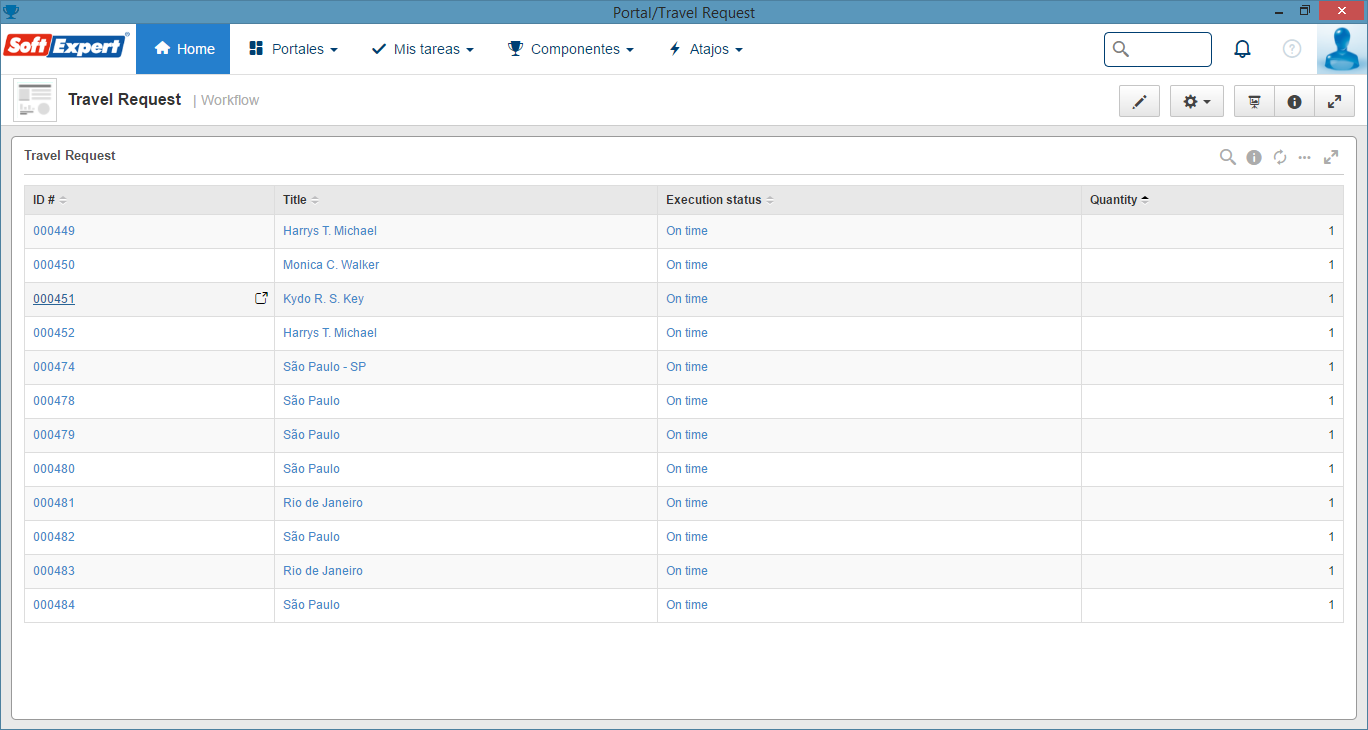Click Harrys T. Michael in row 000449
The image size is (1368, 730).
coord(330,231)
